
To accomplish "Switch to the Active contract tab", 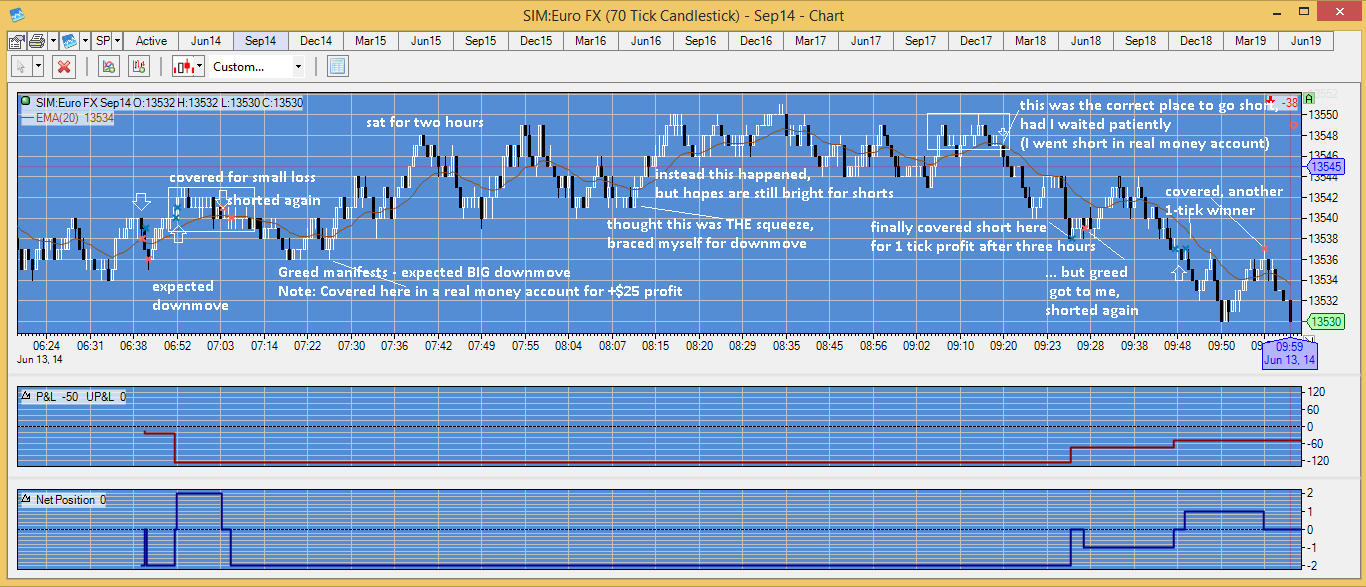I will click(151, 41).
